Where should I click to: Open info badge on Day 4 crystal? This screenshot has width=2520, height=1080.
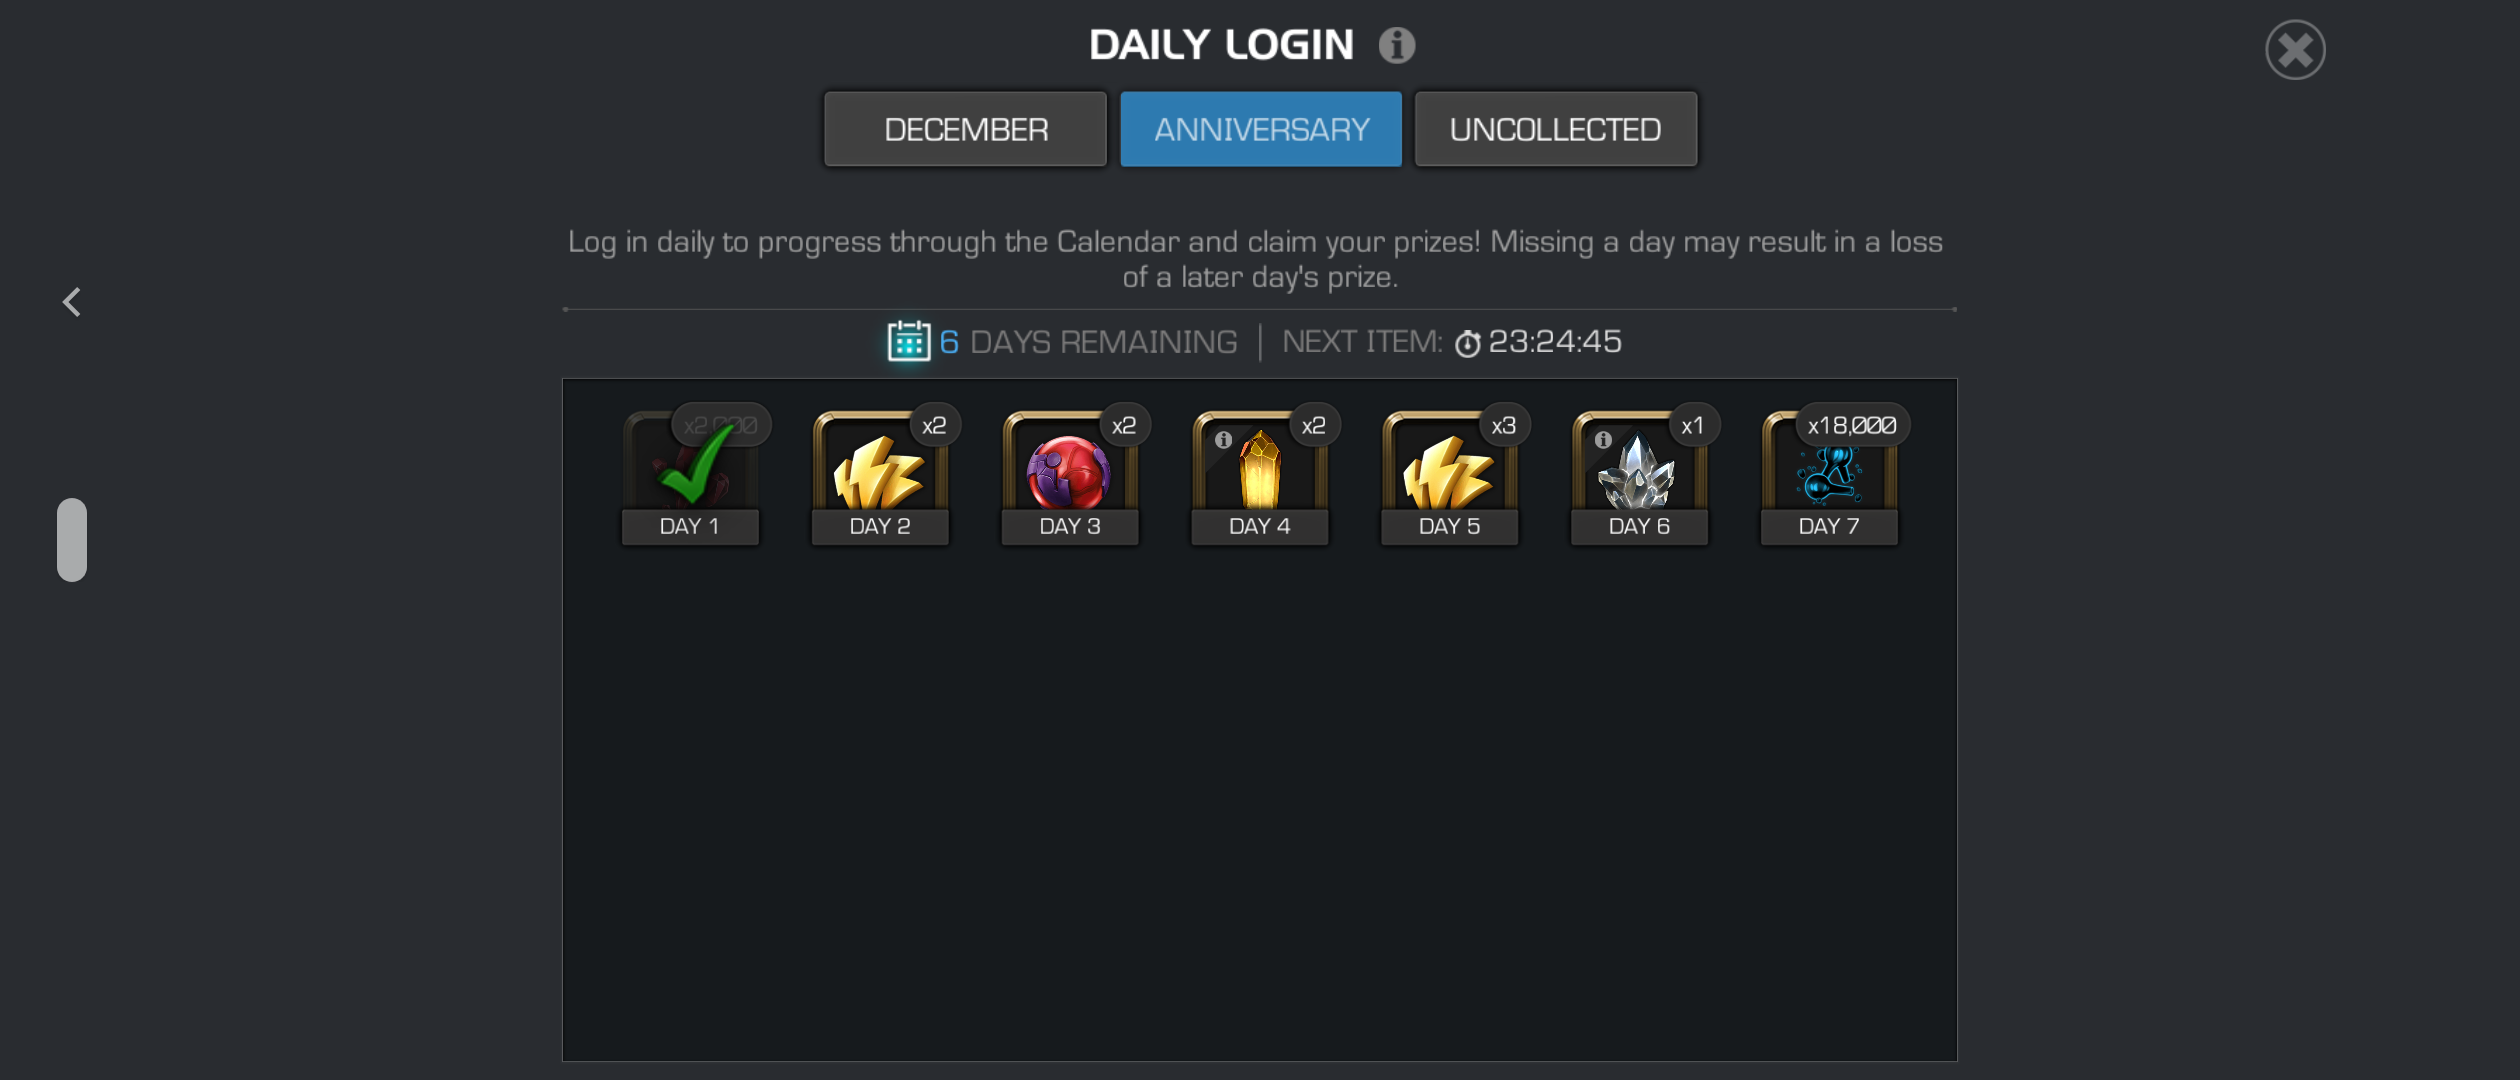pos(1223,440)
